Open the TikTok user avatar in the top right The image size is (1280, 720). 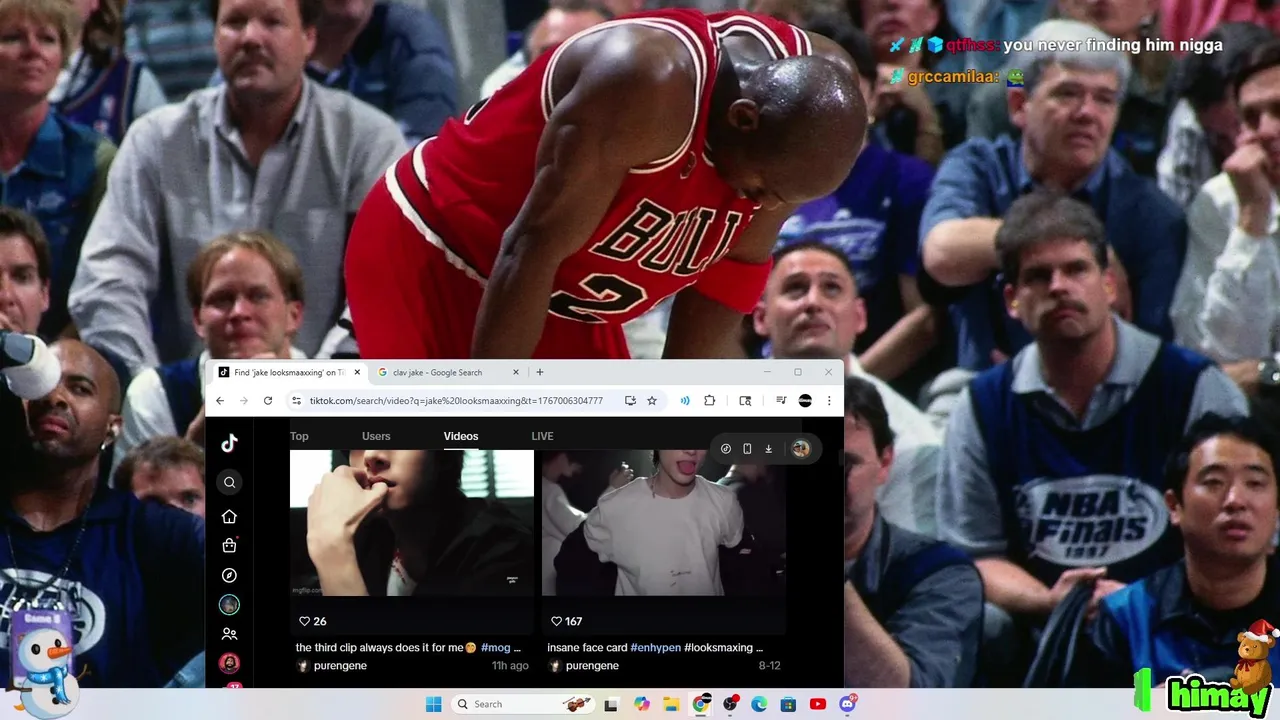click(800, 449)
